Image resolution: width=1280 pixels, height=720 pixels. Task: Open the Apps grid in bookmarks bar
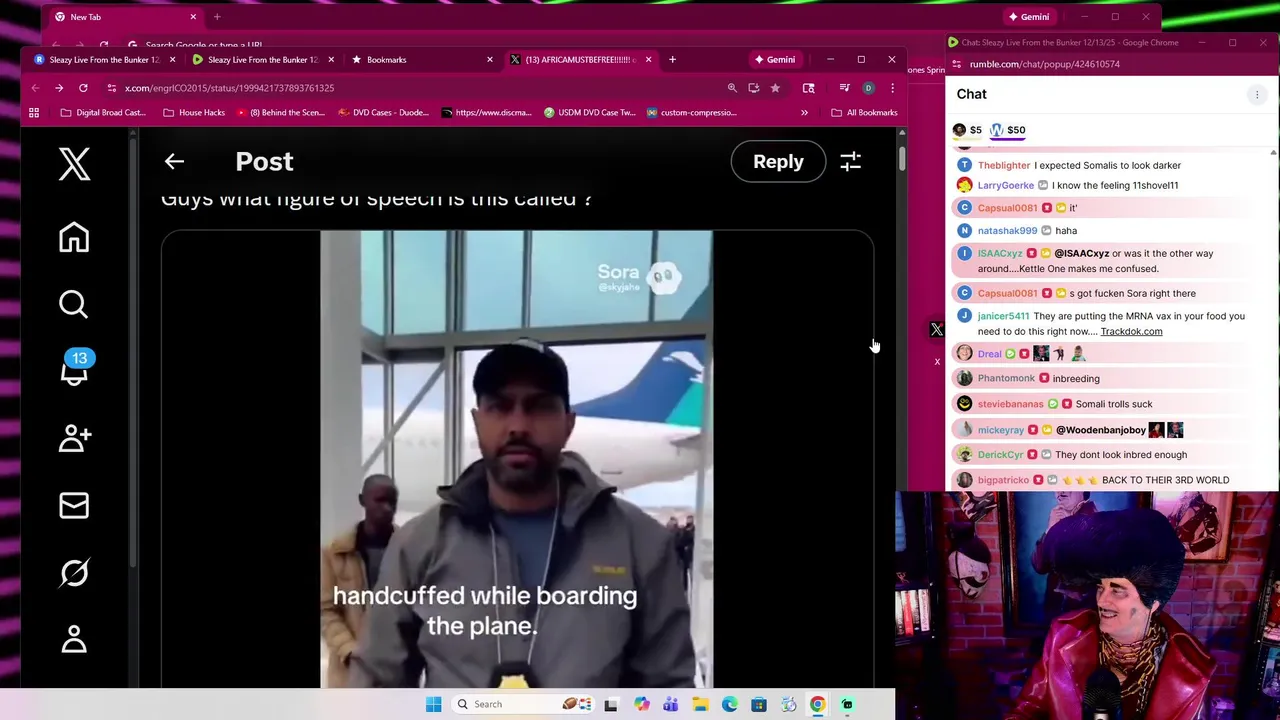pyautogui.click(x=34, y=113)
